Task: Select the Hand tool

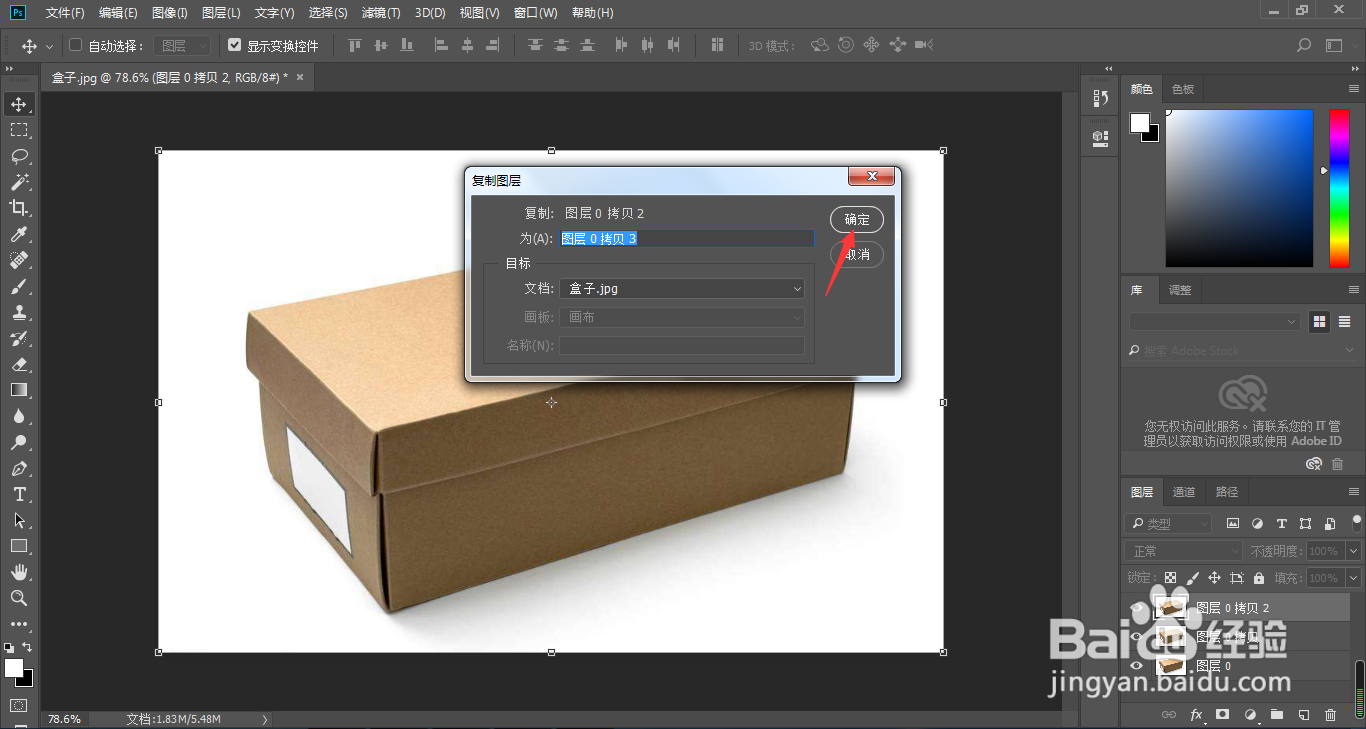Action: [18, 572]
